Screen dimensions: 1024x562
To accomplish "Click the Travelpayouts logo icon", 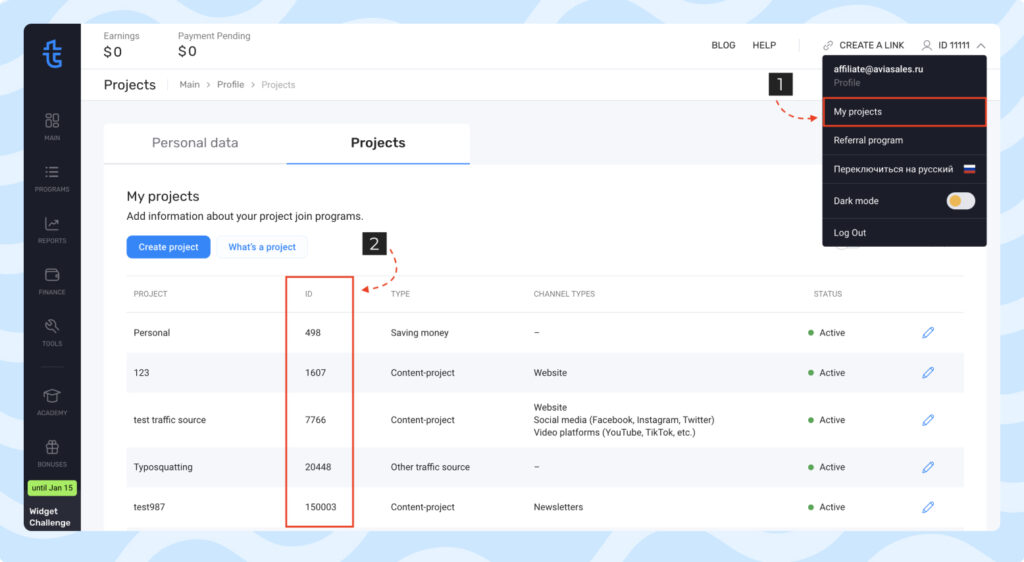I will coord(52,54).
